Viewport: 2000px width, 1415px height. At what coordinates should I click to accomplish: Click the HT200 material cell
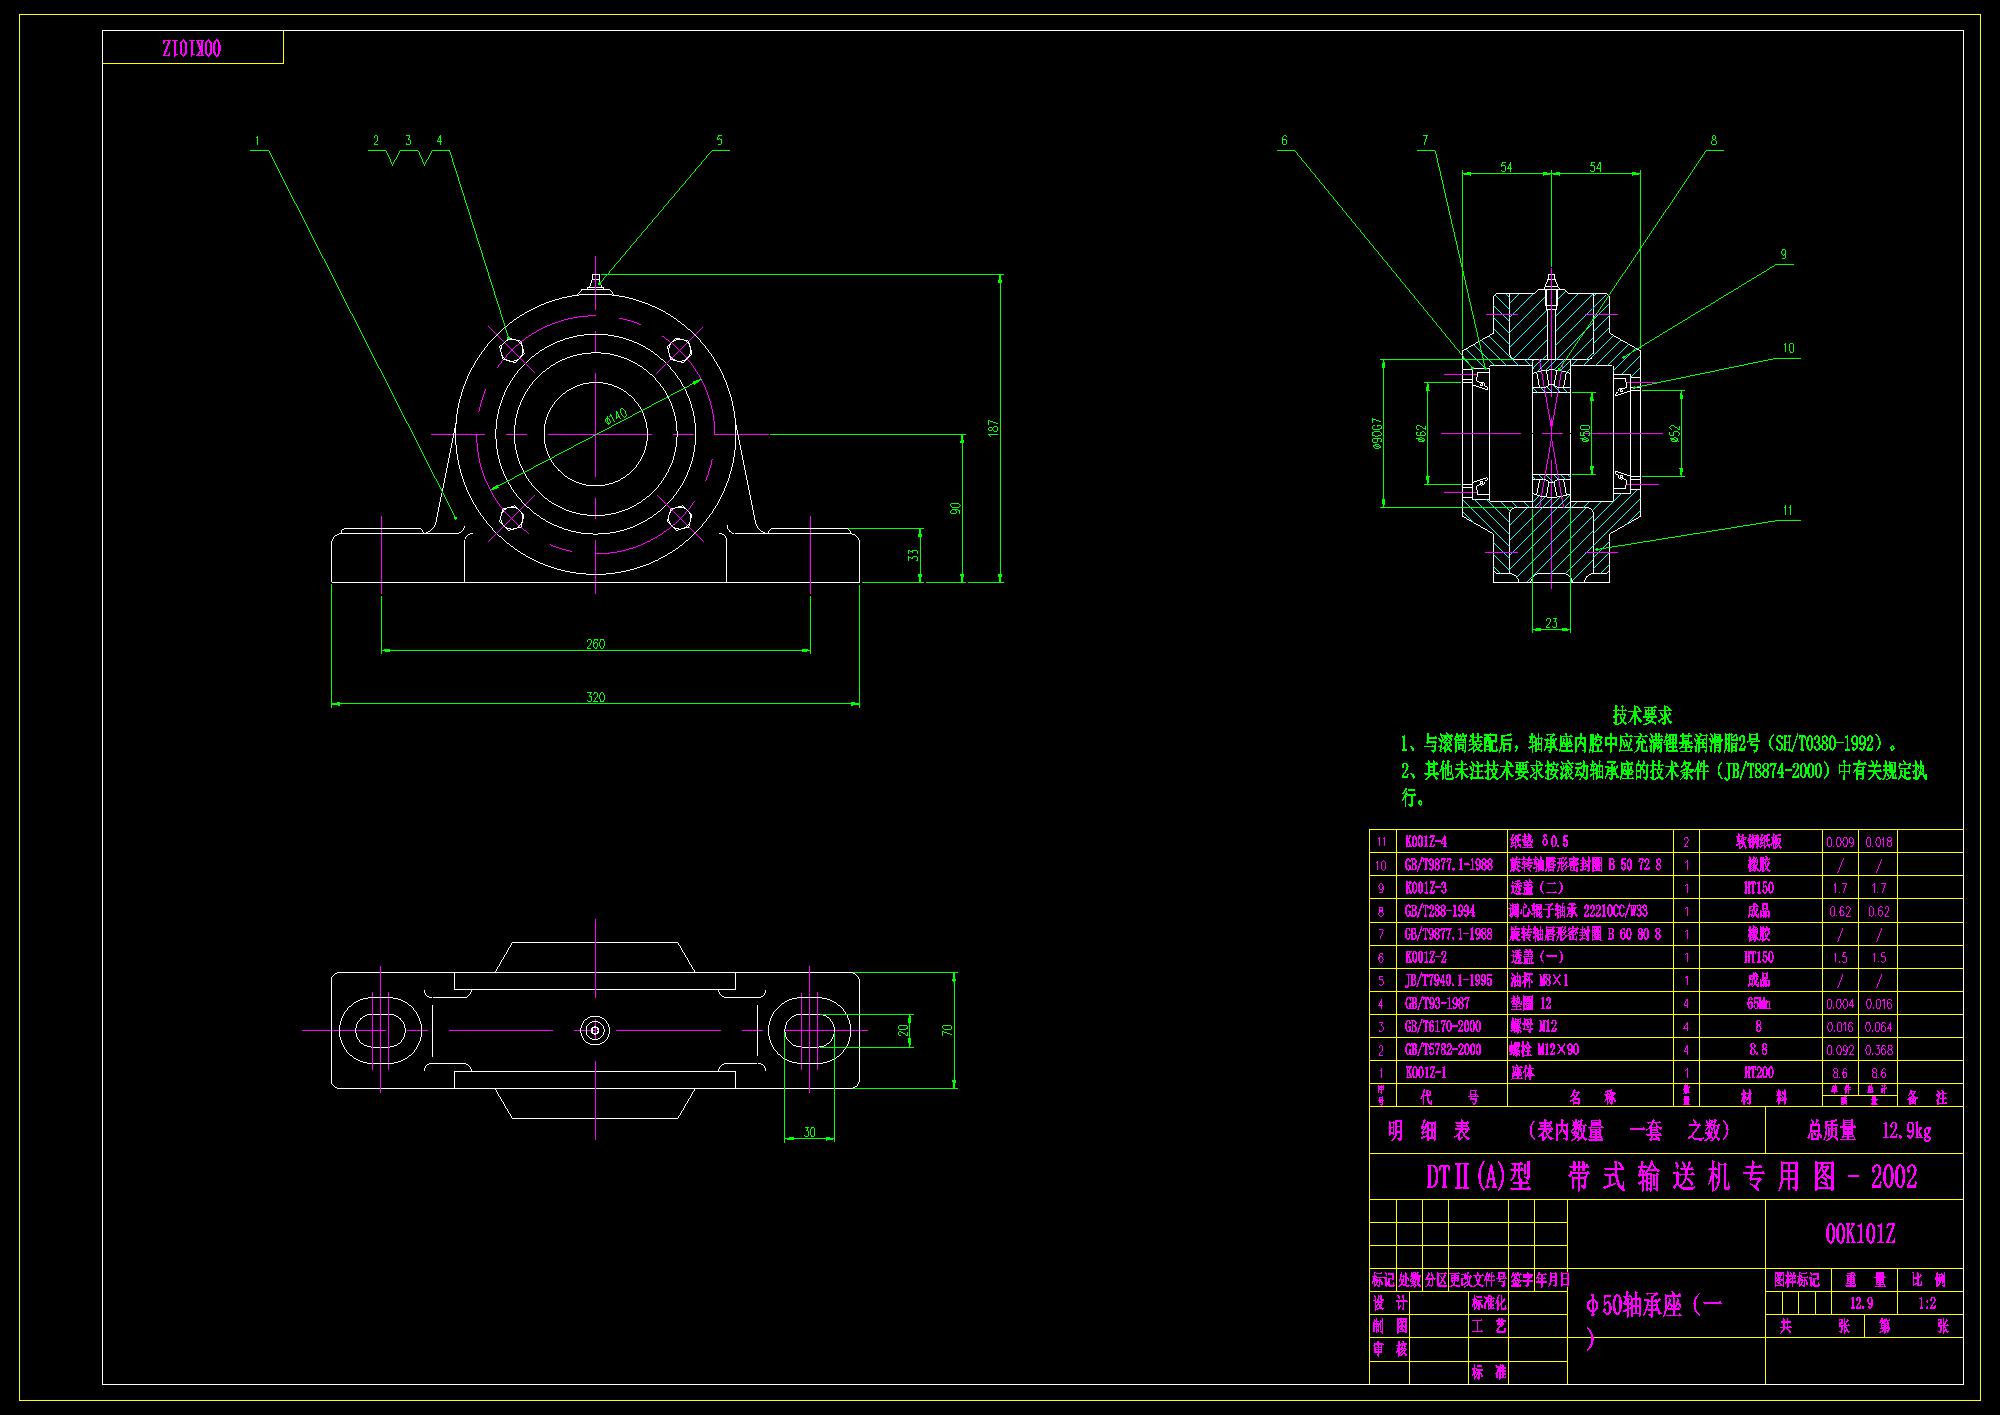point(1758,1073)
